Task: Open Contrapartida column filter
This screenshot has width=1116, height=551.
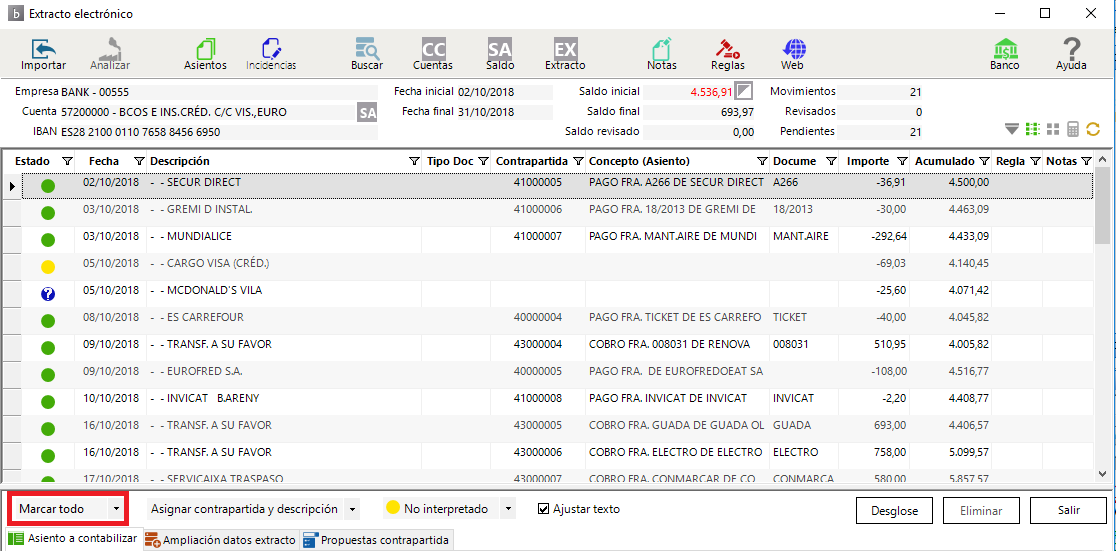Action: pos(578,162)
